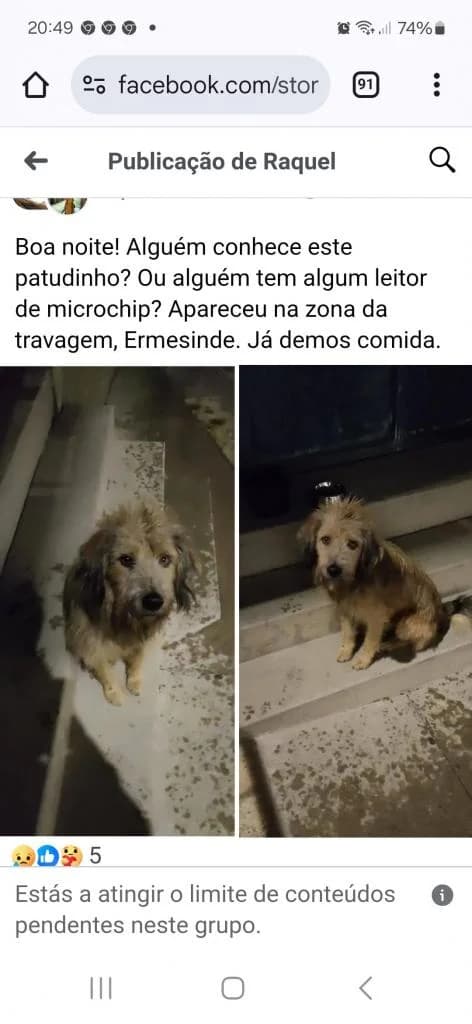Go back using the Facebook back arrow
This screenshot has width=472, height=1024.
[35, 161]
